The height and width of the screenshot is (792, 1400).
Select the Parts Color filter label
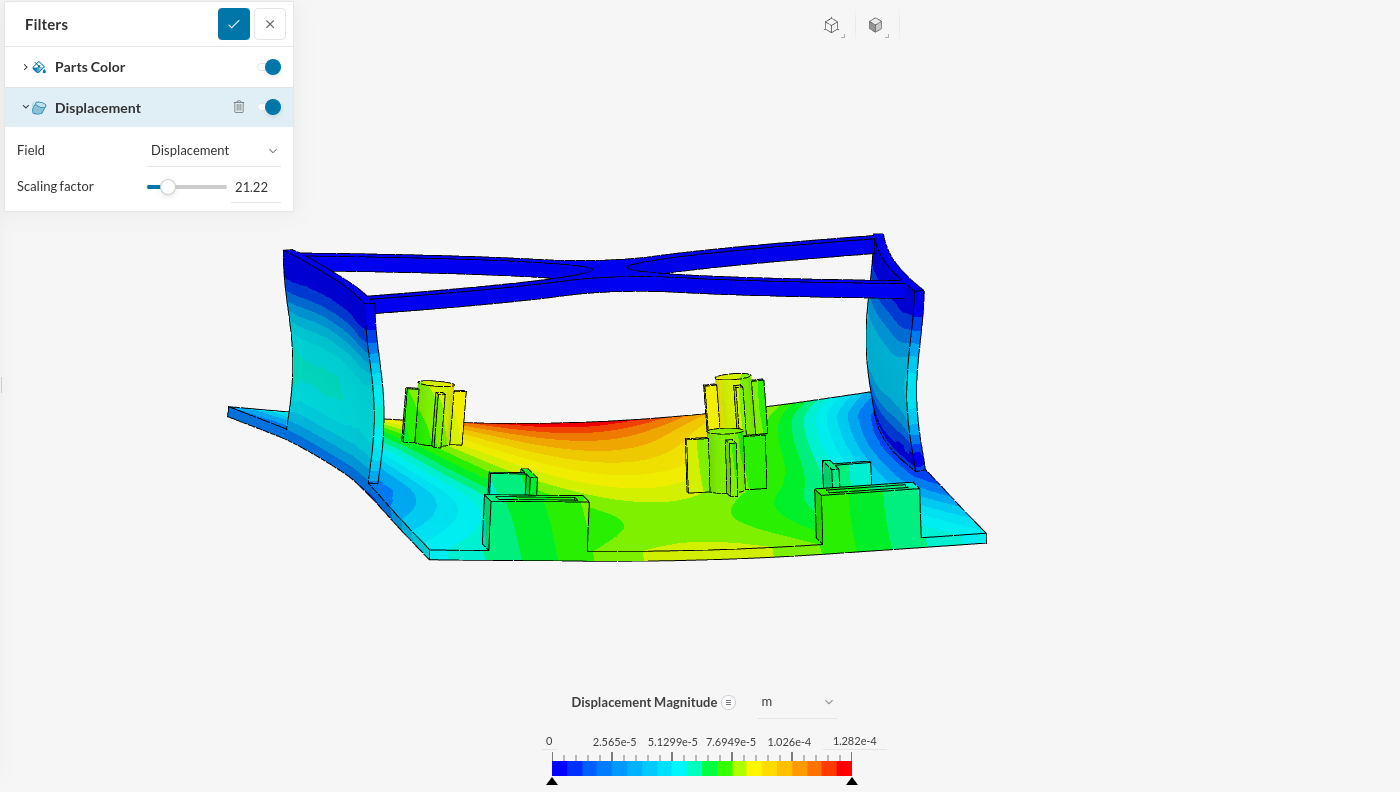90,67
